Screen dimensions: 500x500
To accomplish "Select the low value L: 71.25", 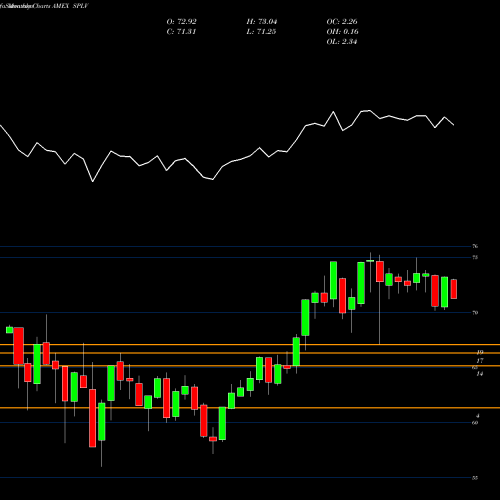I will 261,32.
